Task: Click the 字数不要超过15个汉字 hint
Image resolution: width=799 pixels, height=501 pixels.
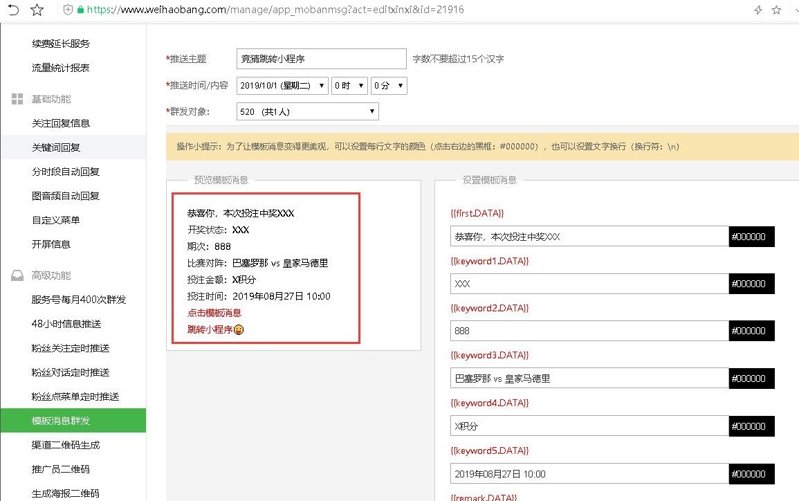Action: (458, 59)
